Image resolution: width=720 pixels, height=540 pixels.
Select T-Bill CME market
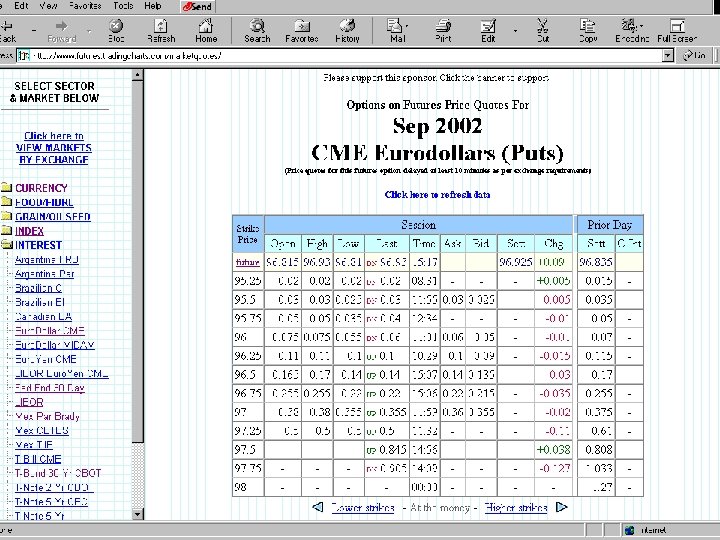(x=38, y=459)
